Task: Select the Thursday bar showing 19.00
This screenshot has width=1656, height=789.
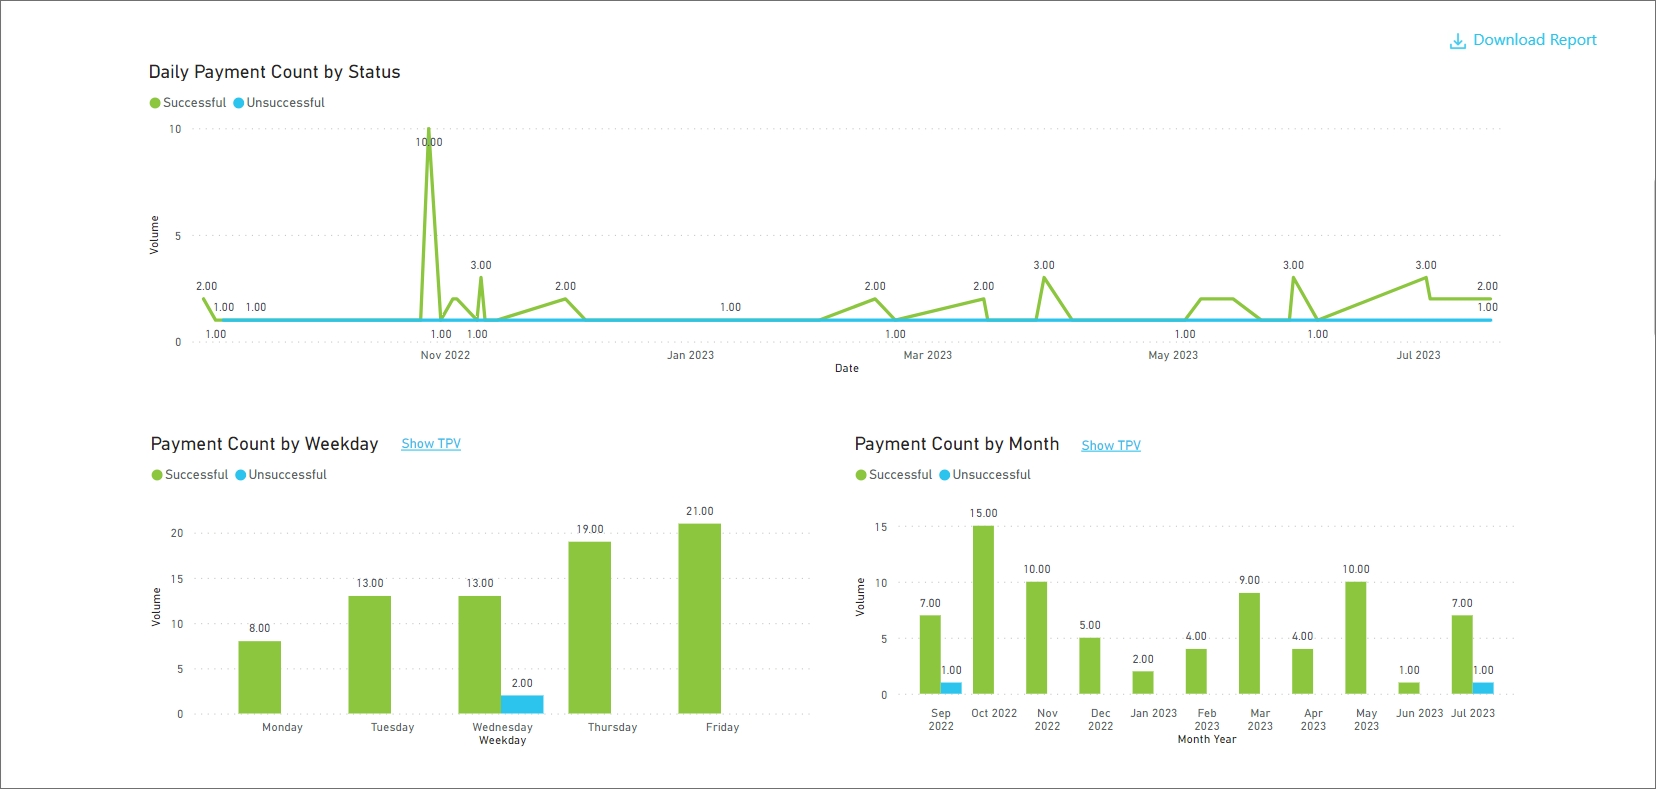Action: pos(589,627)
